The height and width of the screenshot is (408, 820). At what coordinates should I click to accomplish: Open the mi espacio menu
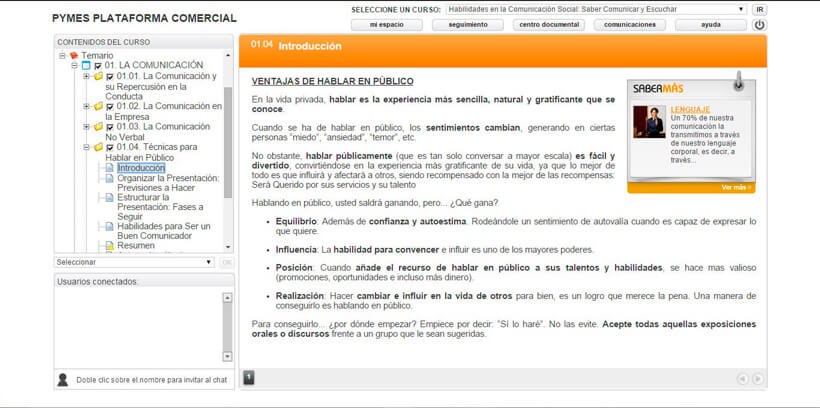[x=386, y=25]
